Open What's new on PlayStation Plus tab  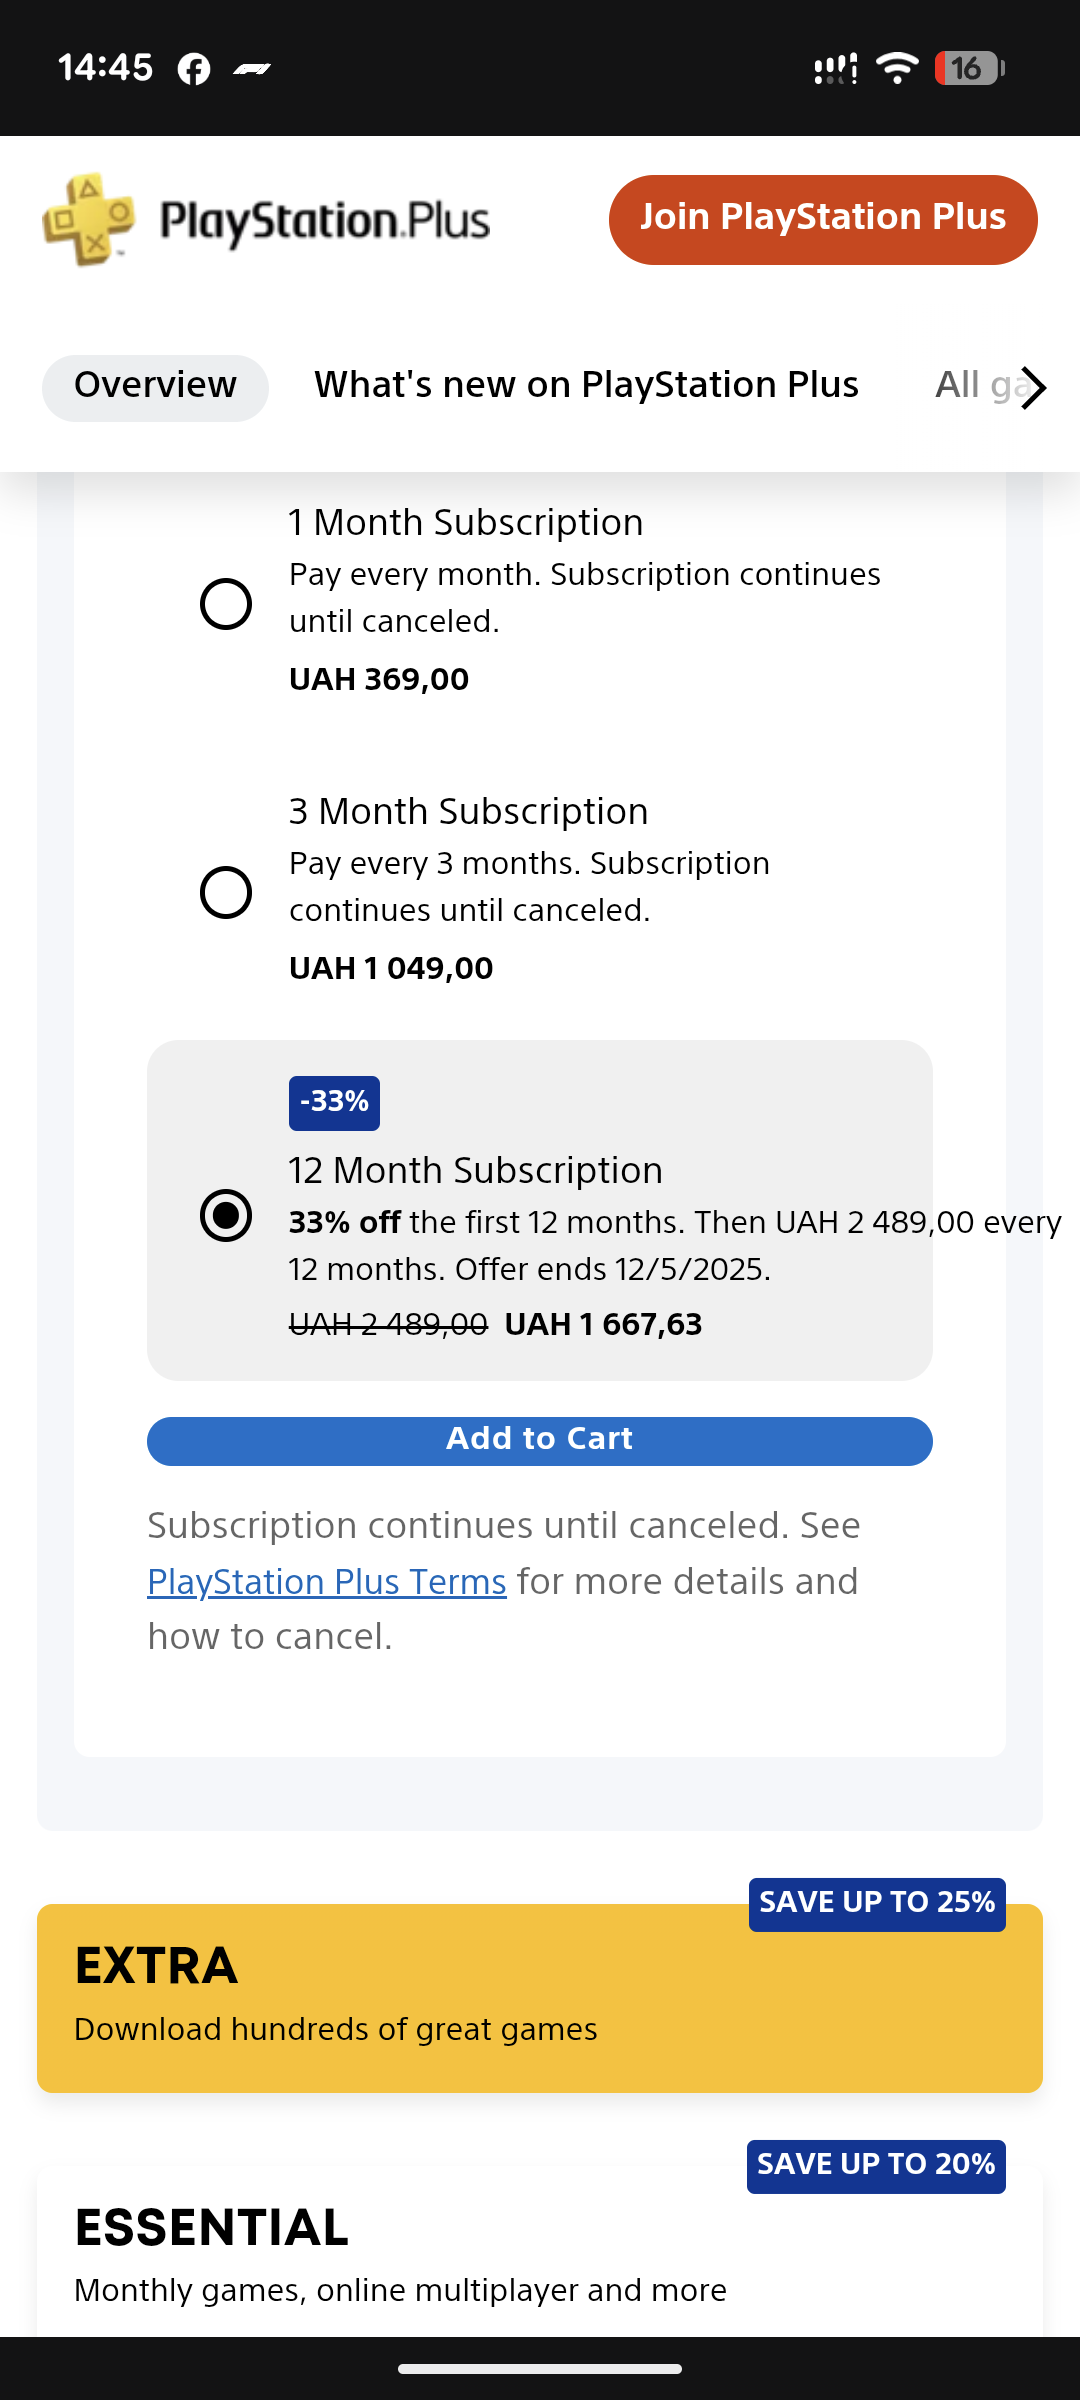[x=586, y=386]
